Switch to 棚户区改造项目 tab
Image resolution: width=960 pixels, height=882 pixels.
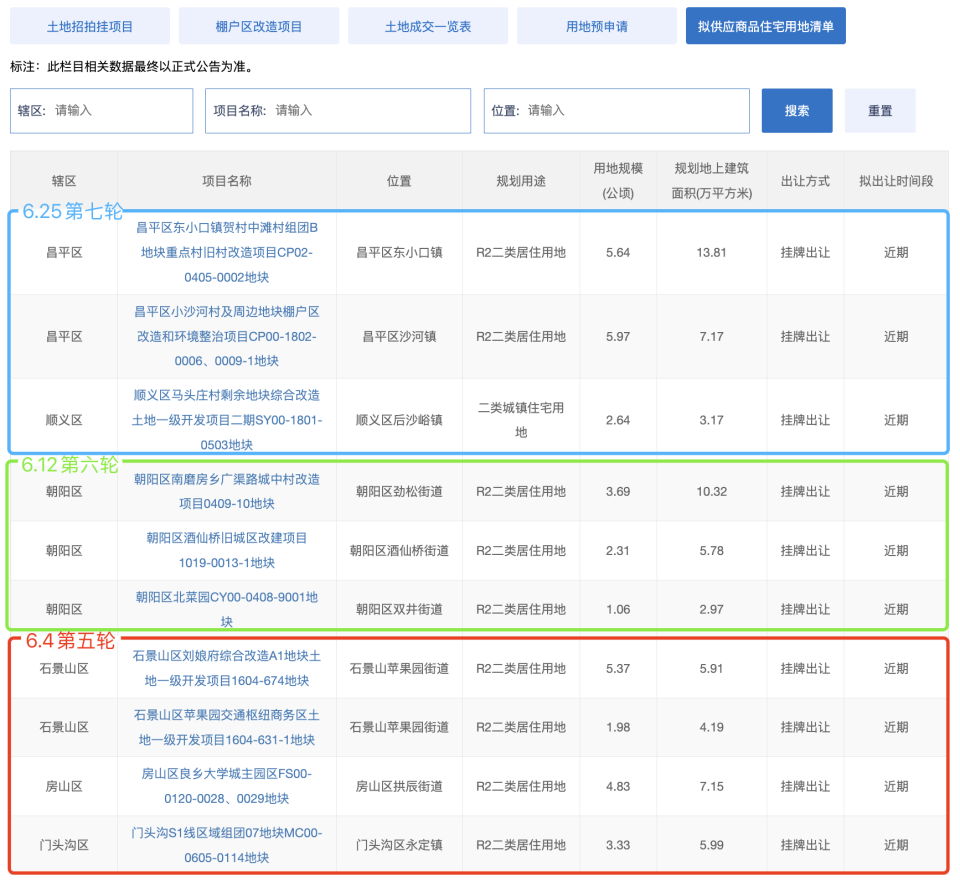tap(259, 26)
